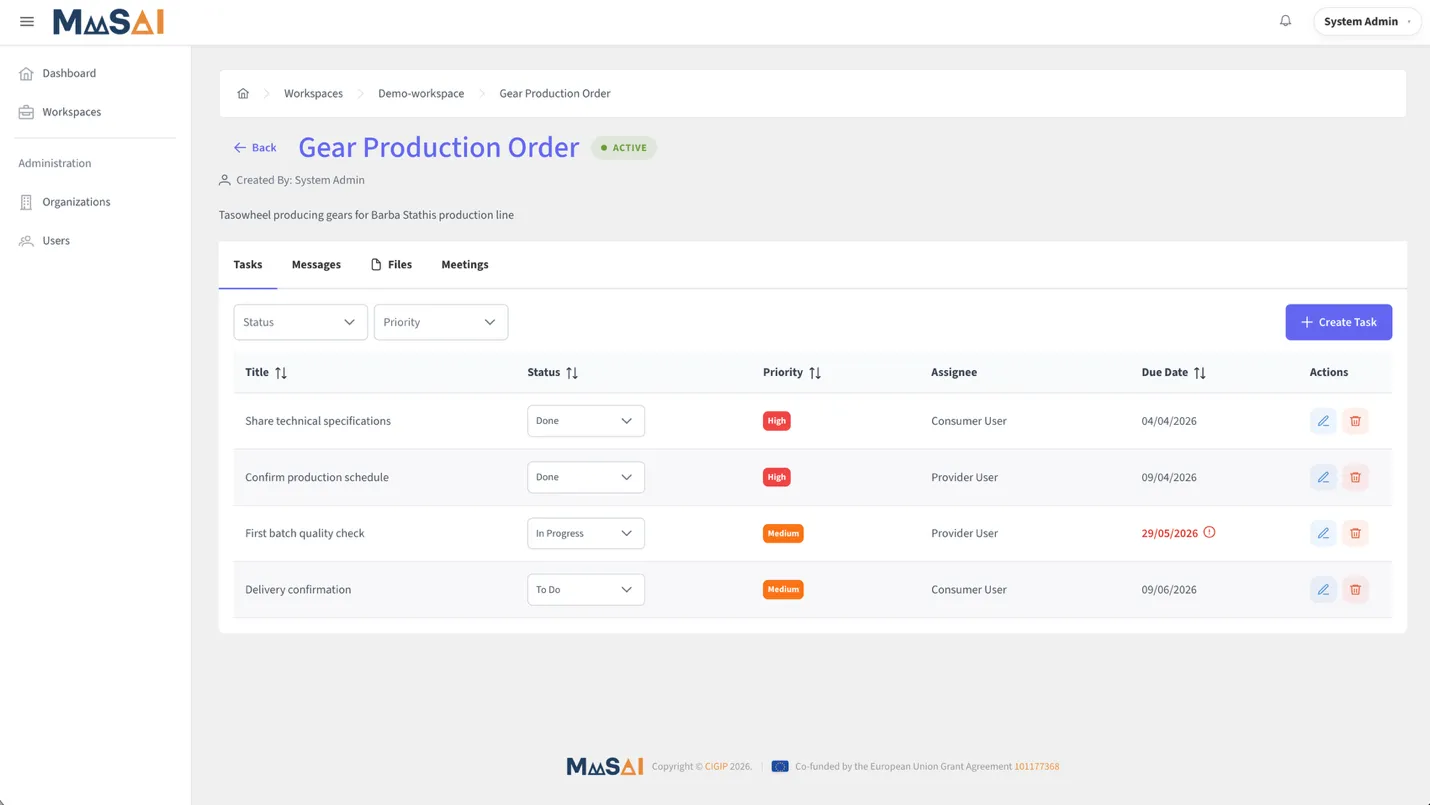
Task: Go back with the Back link
Action: pyautogui.click(x=255, y=147)
